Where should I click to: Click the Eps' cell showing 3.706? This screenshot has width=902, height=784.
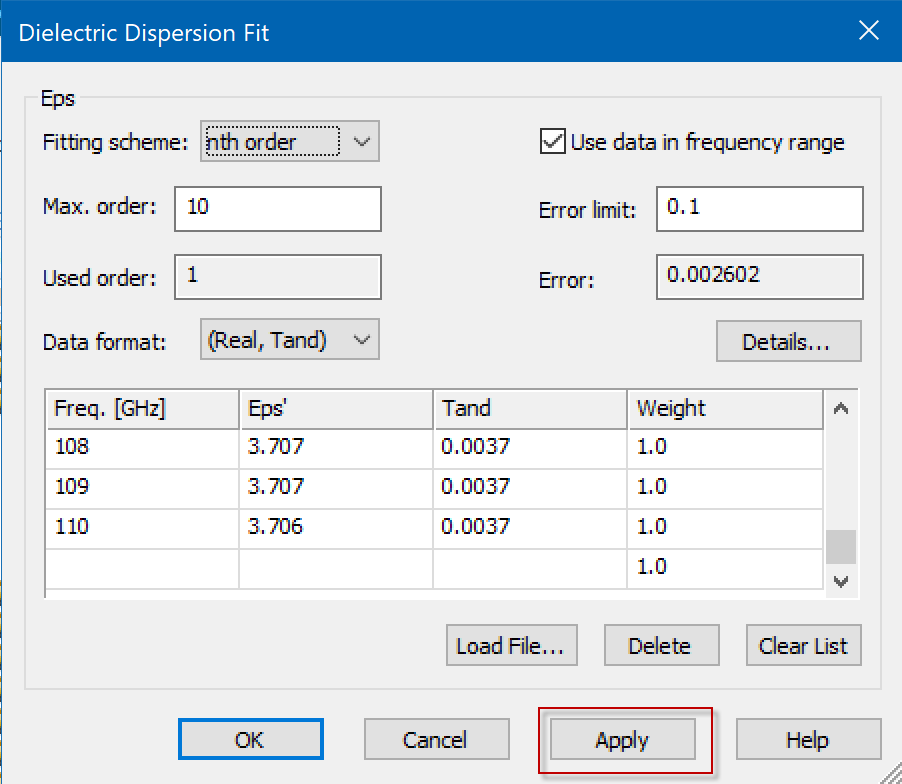(x=335, y=527)
